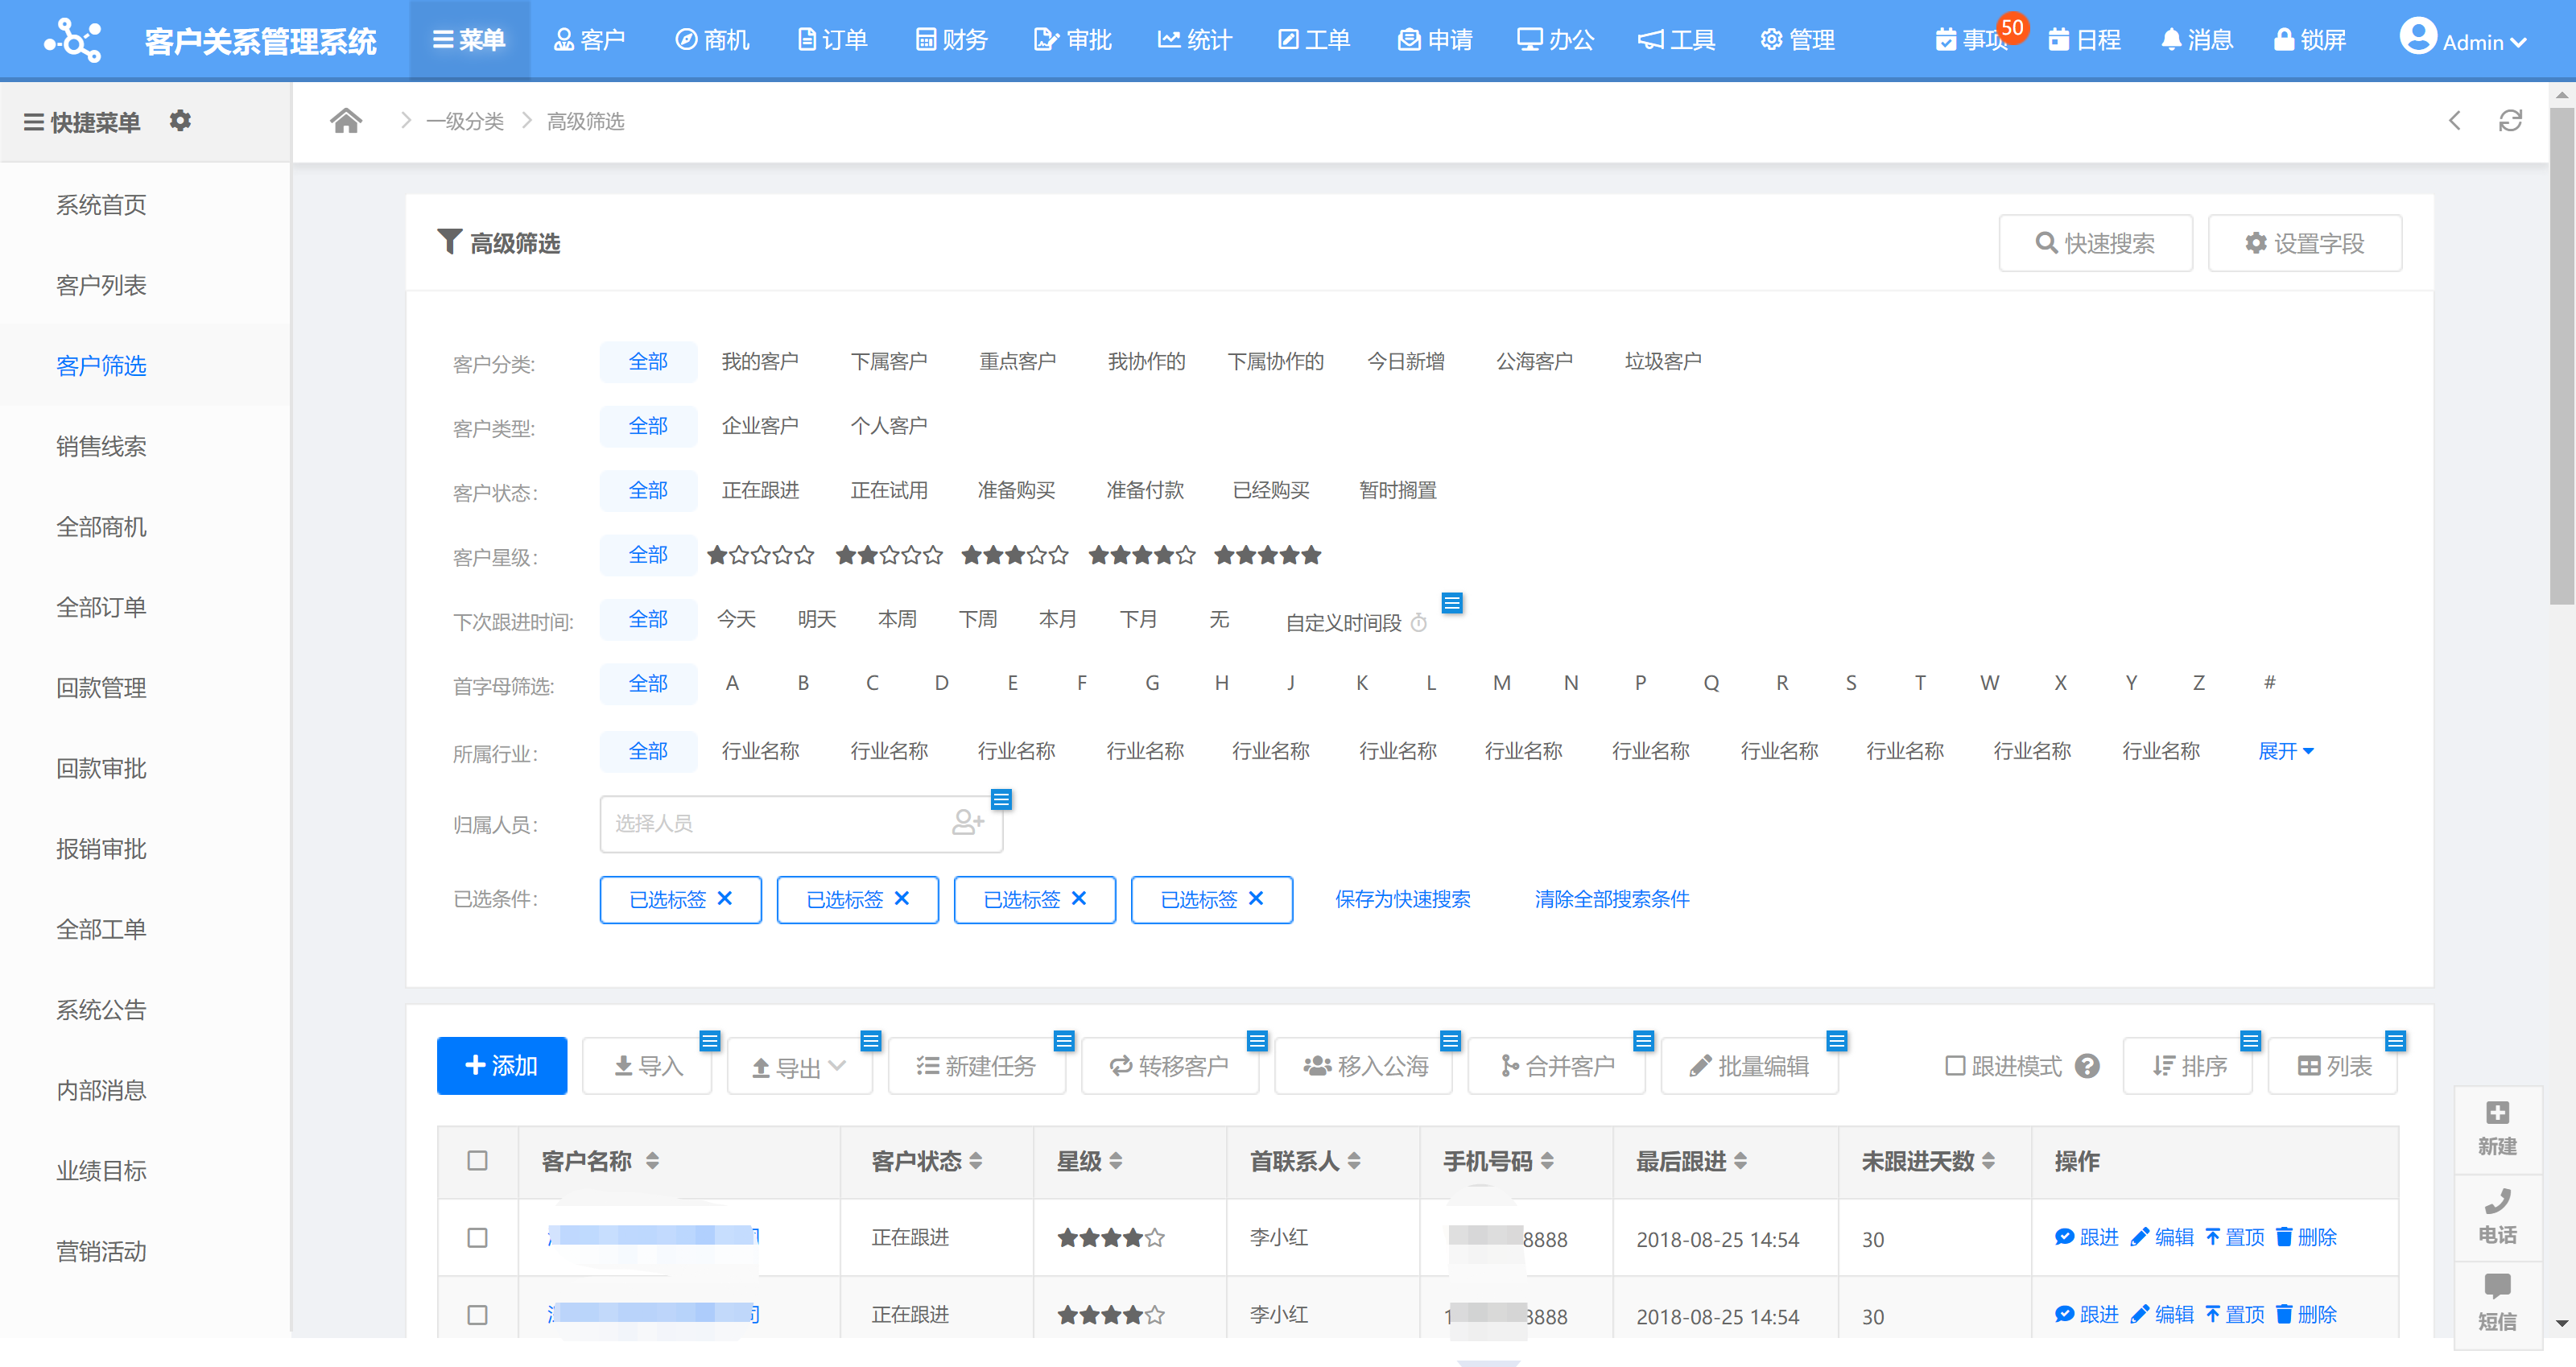This screenshot has width=2576, height=1367.
Task: Open the 导出 export dropdown arrow
Action: click(838, 1066)
